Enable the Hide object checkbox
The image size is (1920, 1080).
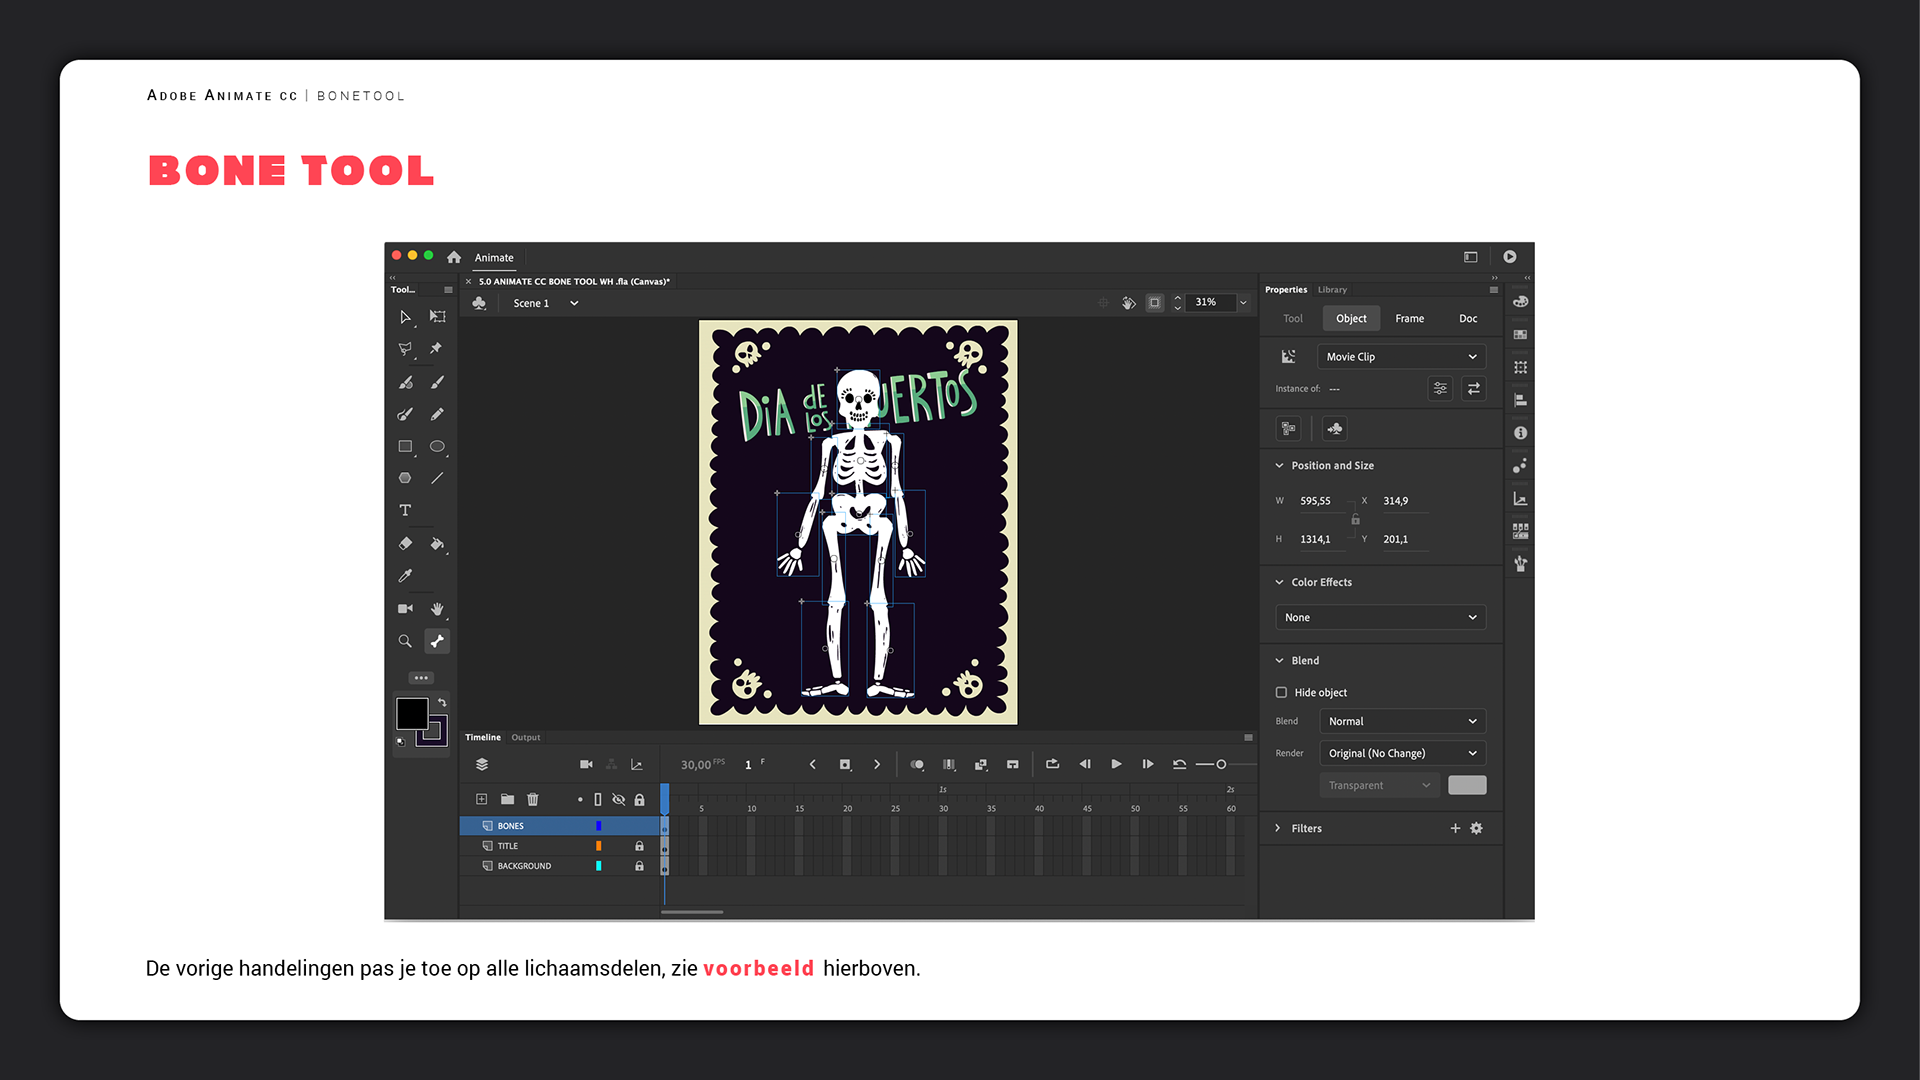(1281, 692)
